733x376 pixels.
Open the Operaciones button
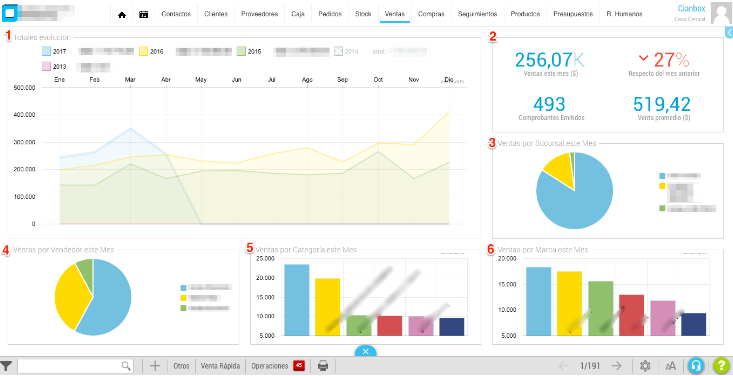coord(270,366)
